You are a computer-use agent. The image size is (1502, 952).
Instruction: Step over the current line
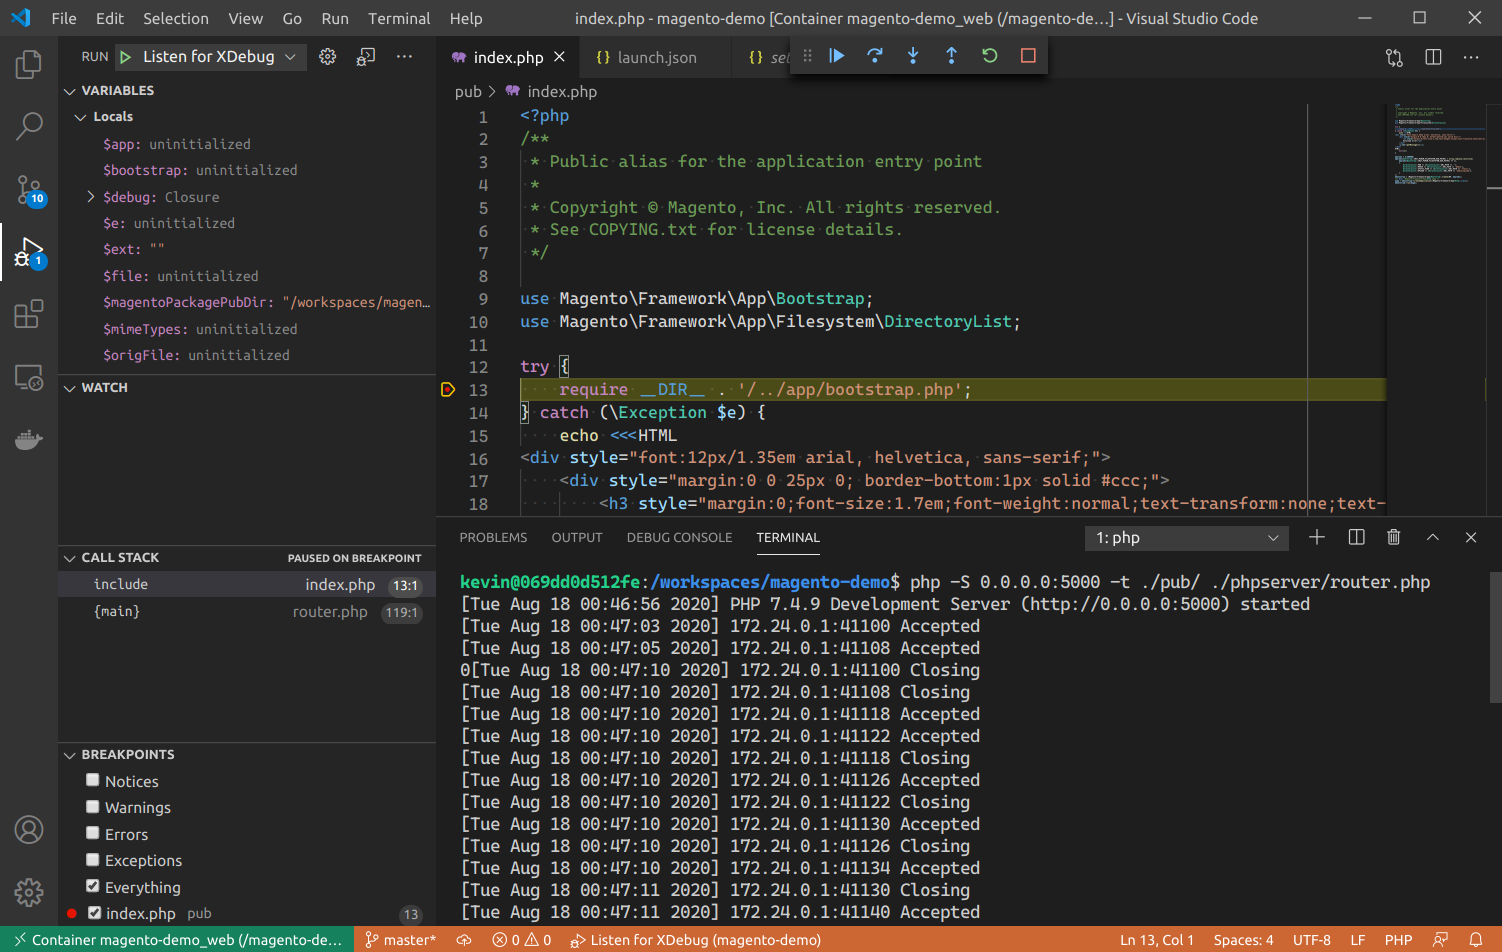point(875,56)
